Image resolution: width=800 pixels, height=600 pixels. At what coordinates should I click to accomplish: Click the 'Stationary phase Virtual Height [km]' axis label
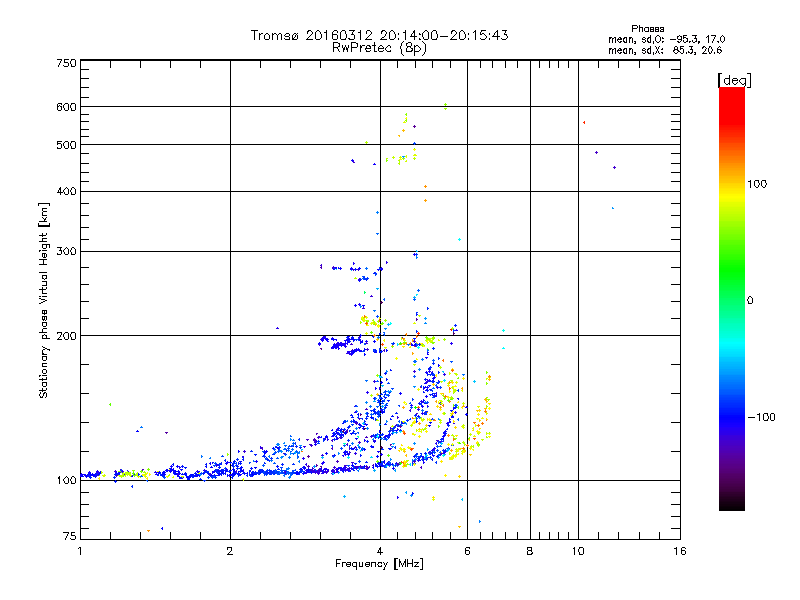click(44, 300)
